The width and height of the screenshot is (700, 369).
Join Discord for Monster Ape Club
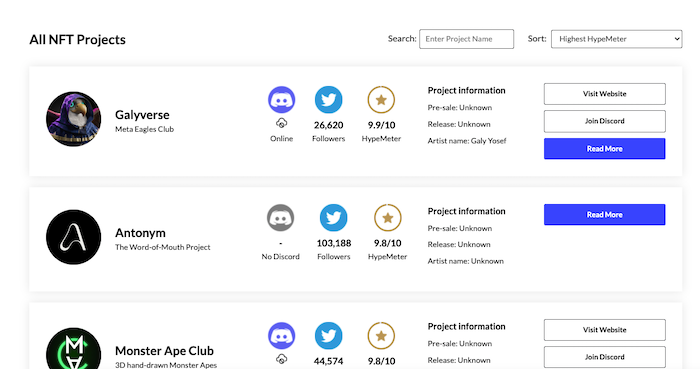point(604,357)
